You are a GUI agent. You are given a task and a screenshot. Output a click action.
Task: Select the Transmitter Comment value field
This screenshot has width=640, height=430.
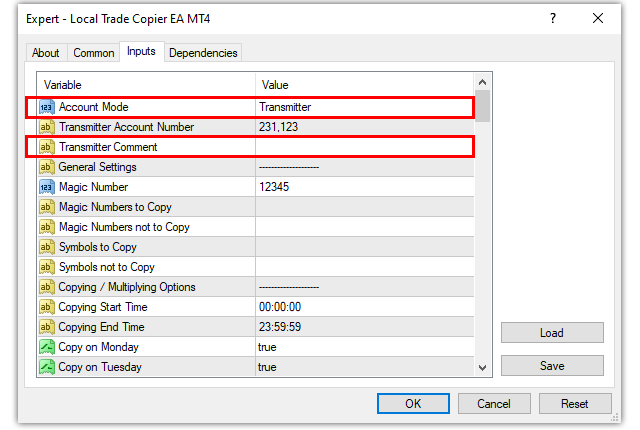pyautogui.click(x=362, y=147)
